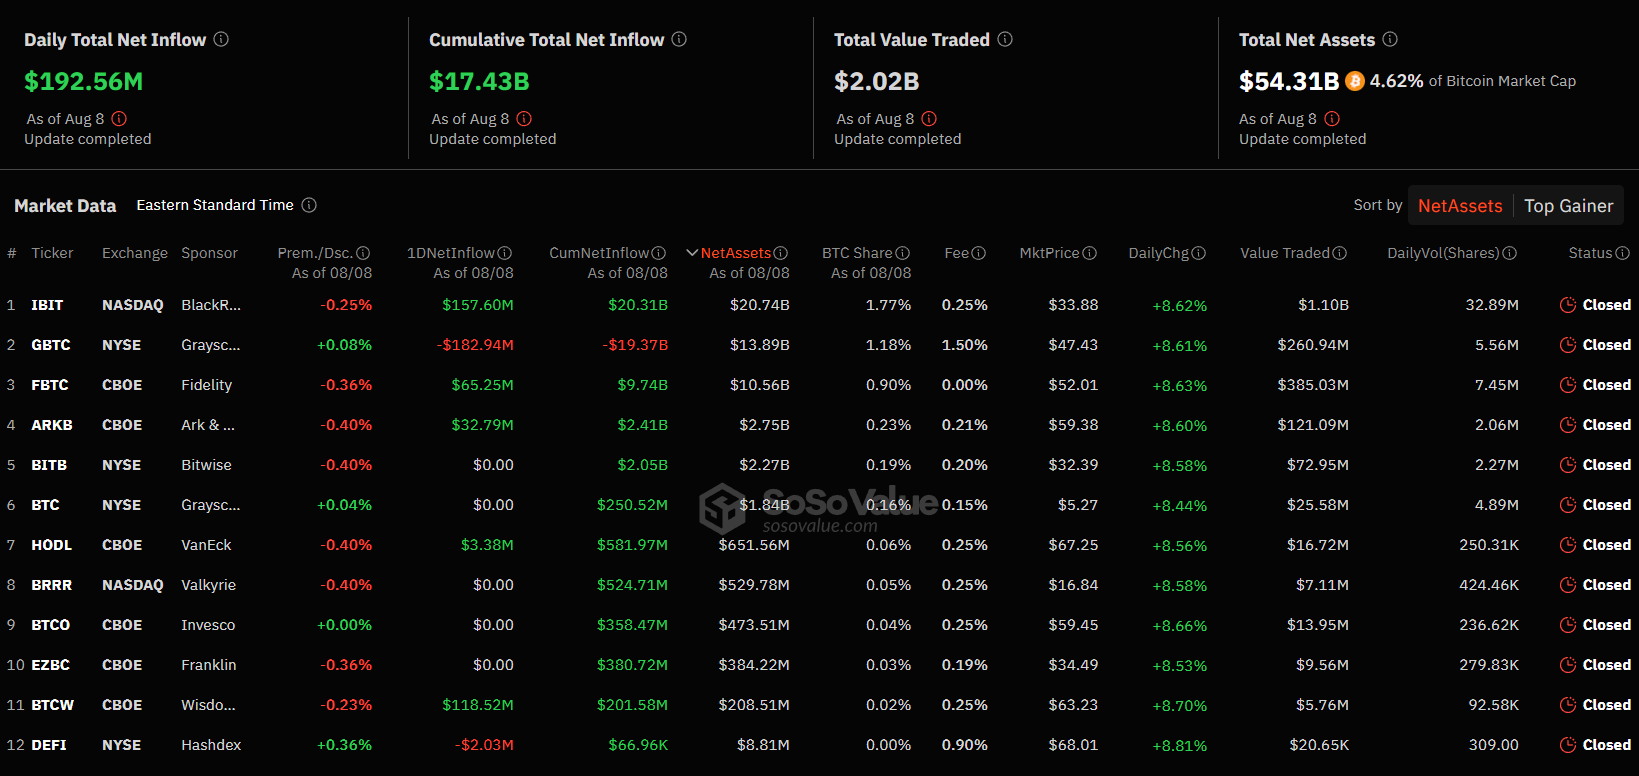Image resolution: width=1639 pixels, height=776 pixels.
Task: Click the Closed status for BTCW
Action: click(x=1607, y=705)
